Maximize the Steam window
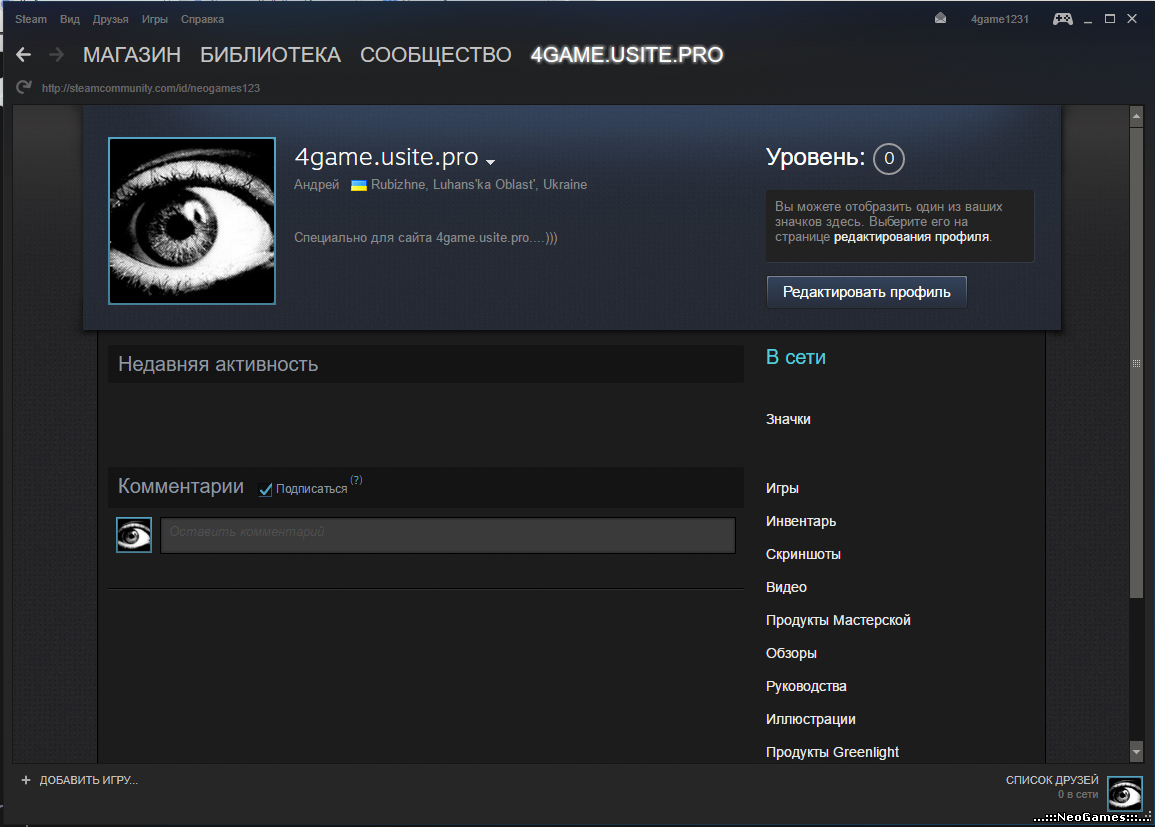Viewport: 1155px width, 827px height. click(x=1109, y=19)
